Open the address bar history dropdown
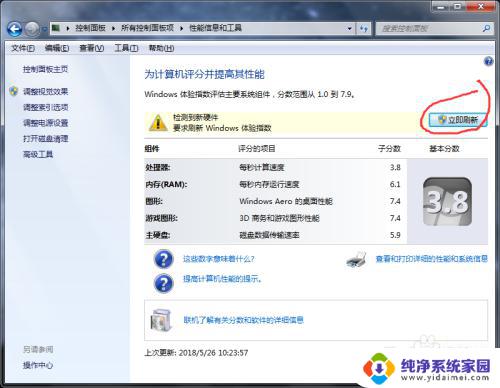Viewport: 500px width, 388px height. [349, 28]
